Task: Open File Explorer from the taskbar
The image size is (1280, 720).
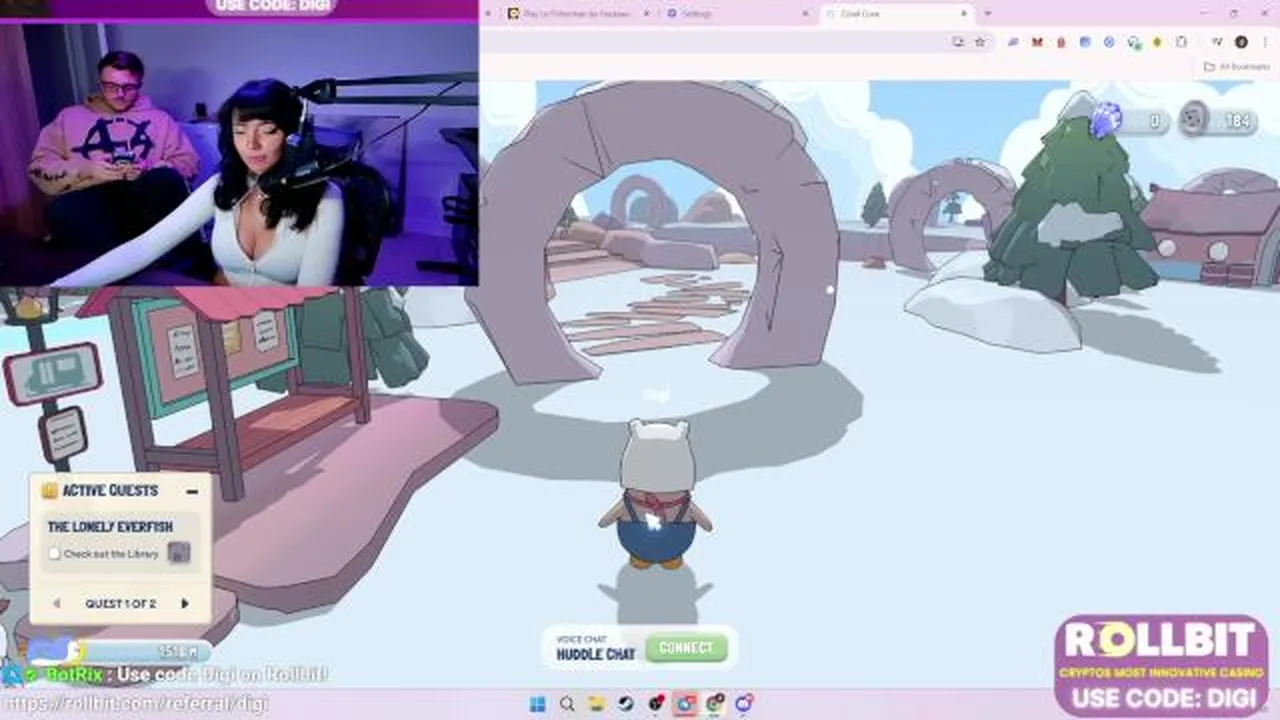Action: click(597, 704)
